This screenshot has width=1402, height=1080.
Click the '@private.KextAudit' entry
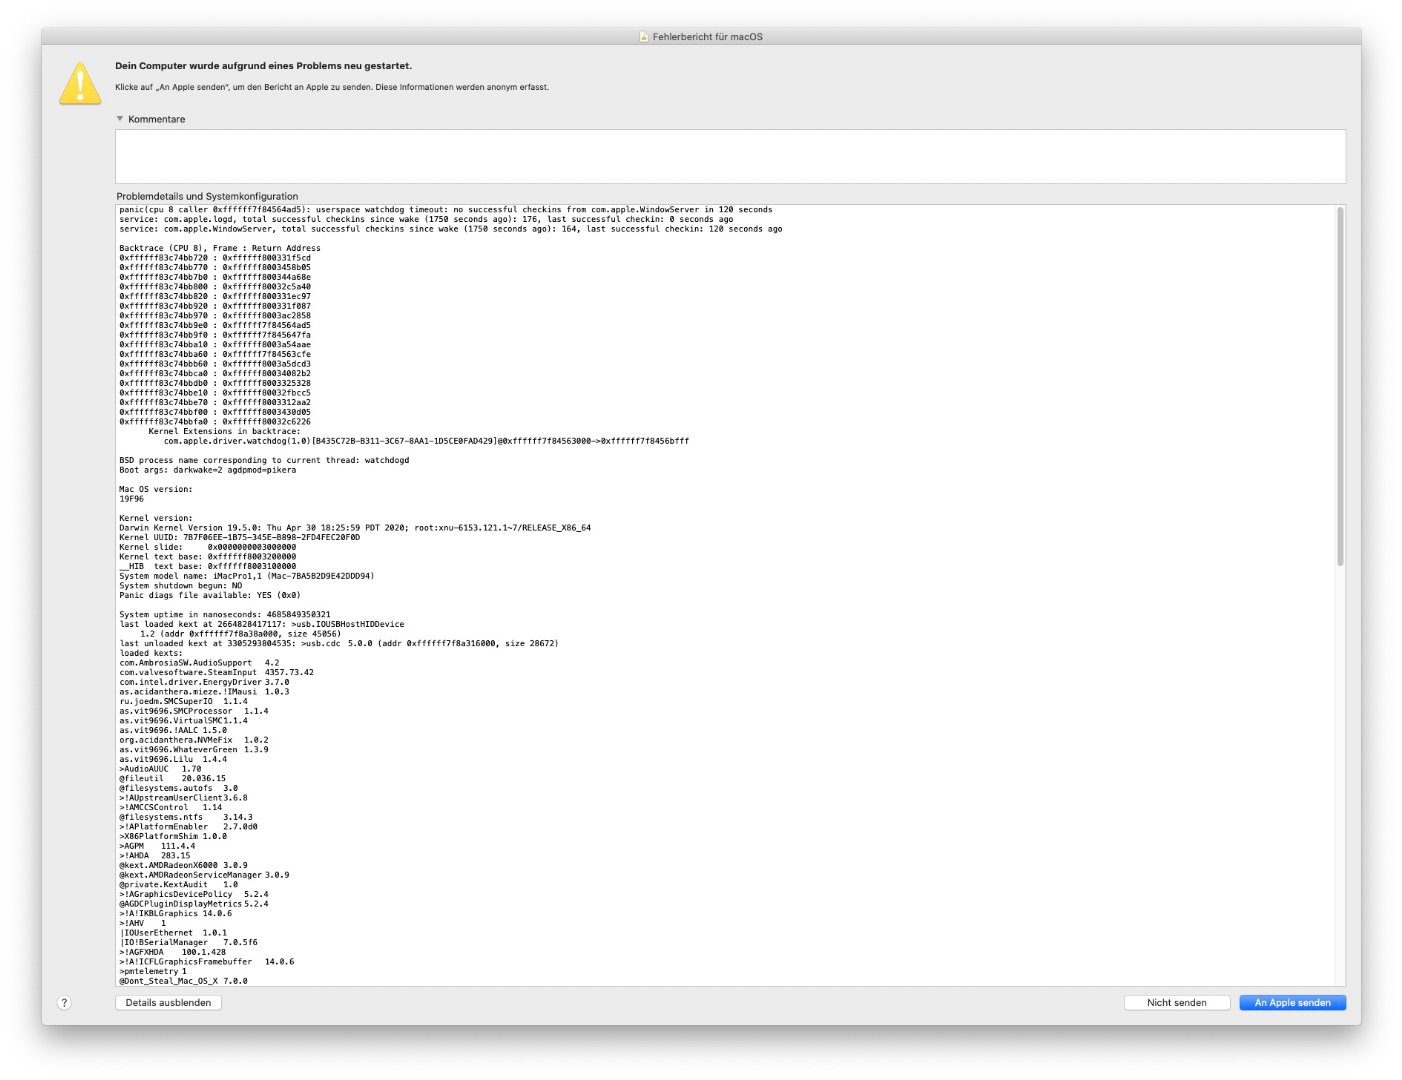click(x=179, y=885)
